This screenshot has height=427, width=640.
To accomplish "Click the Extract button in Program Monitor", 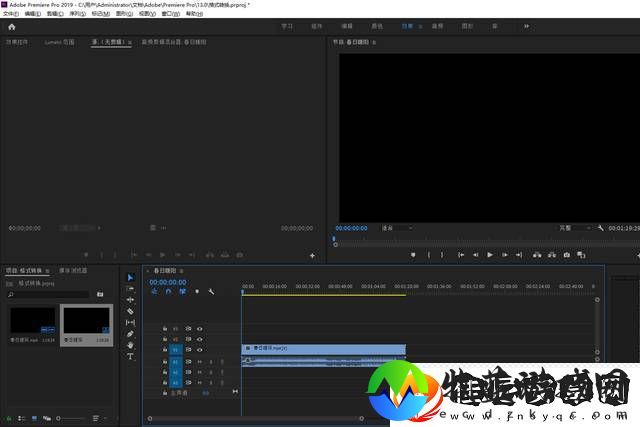I will 552,255.
